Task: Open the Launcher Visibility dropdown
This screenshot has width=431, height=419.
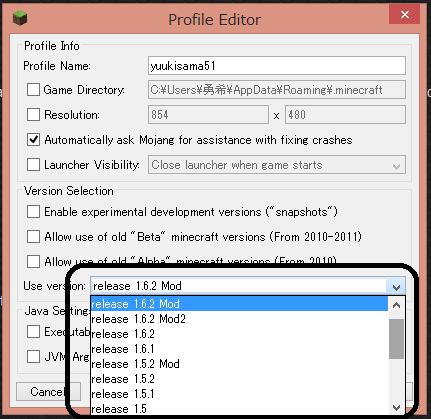Action: pos(277,164)
